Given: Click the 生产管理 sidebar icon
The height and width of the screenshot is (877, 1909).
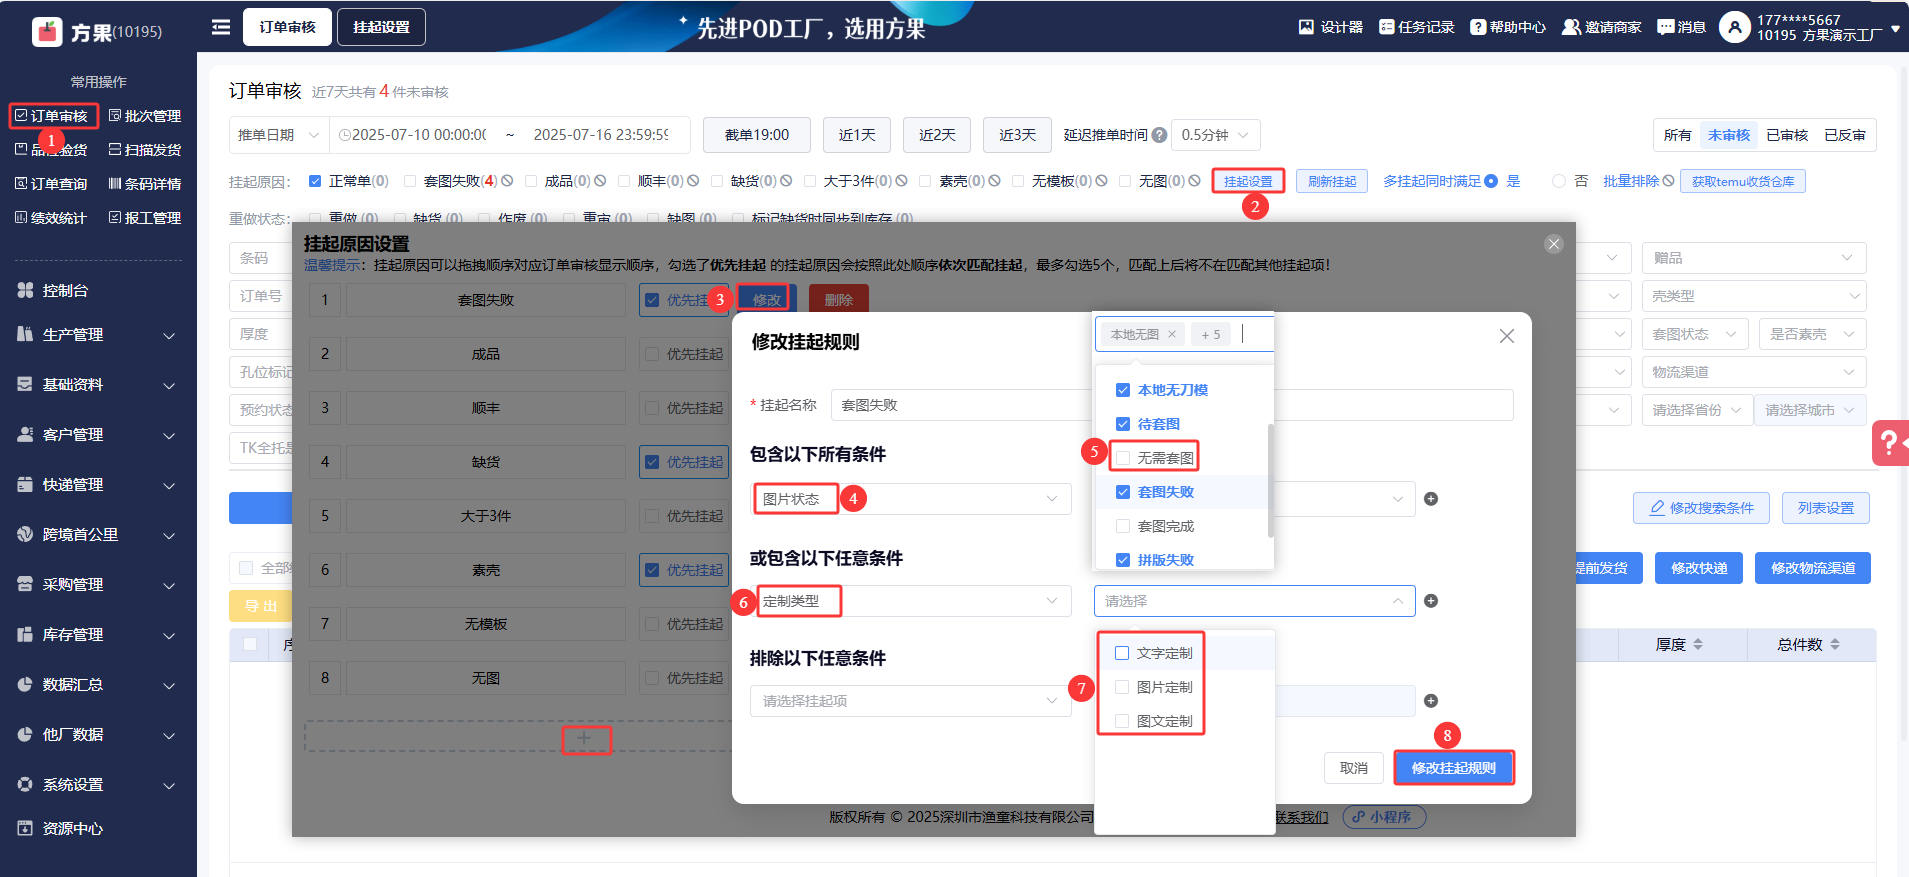Looking at the screenshot, I should pos(25,334).
